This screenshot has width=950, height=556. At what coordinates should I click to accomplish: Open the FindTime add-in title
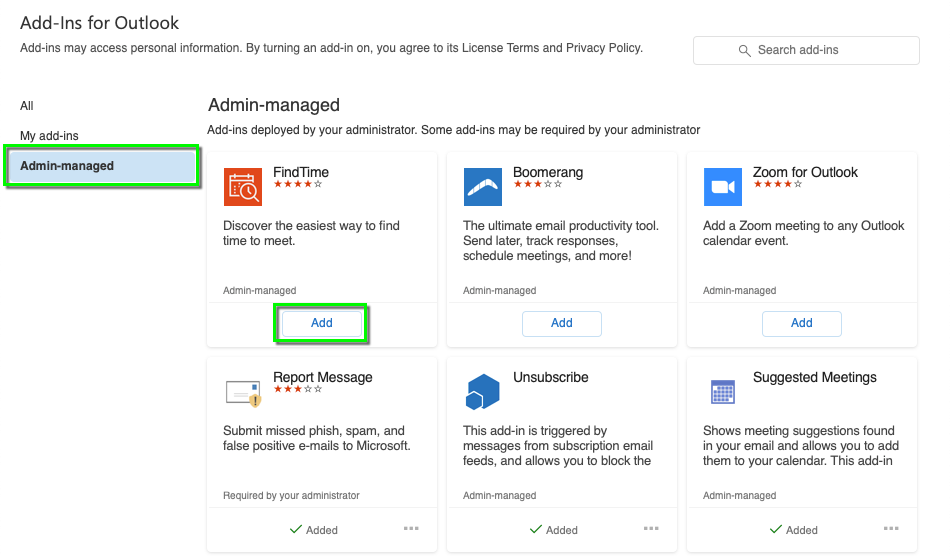click(x=301, y=172)
